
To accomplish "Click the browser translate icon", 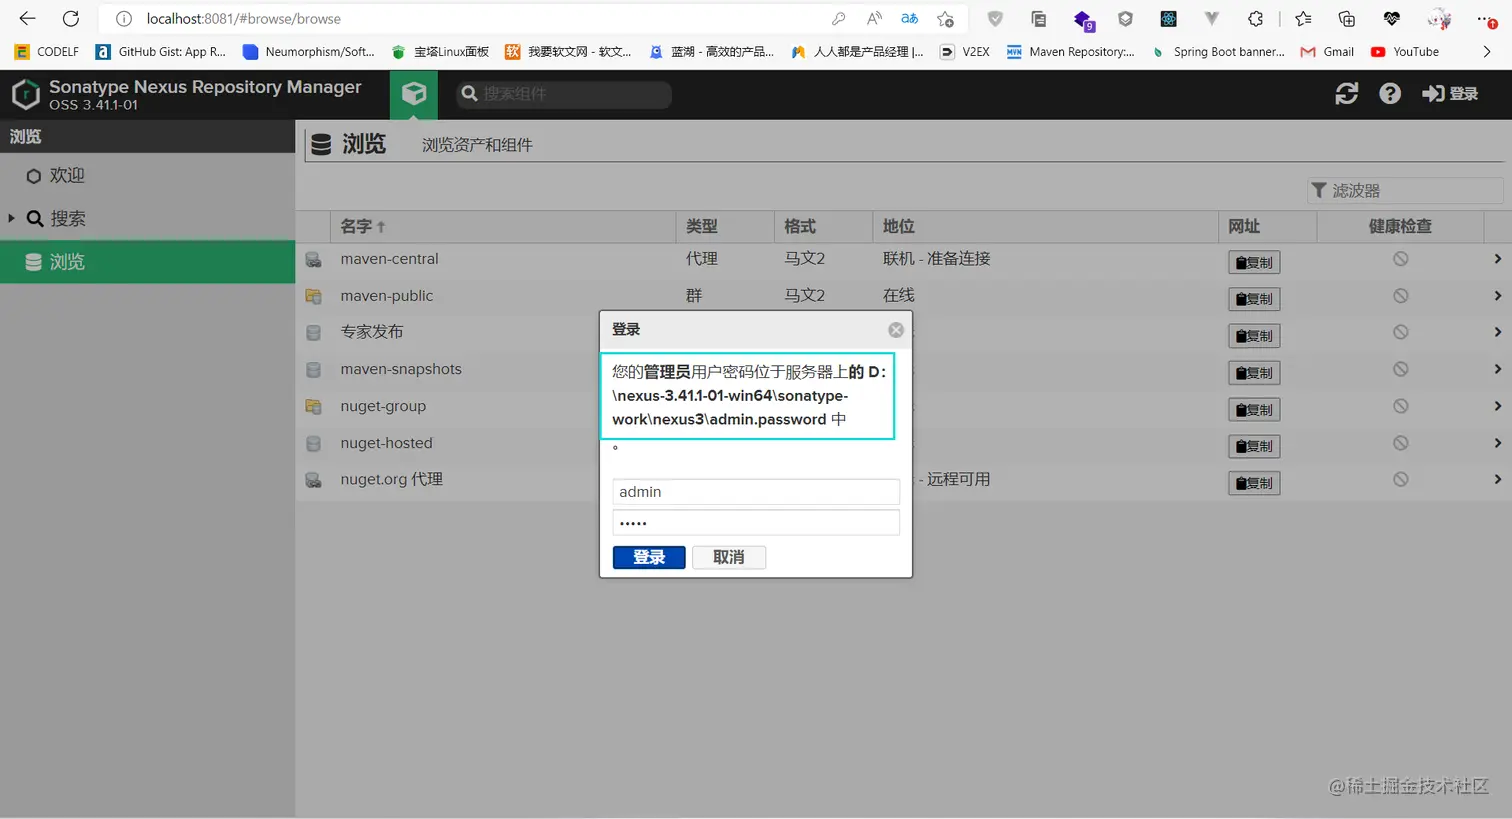I will pos(909,19).
